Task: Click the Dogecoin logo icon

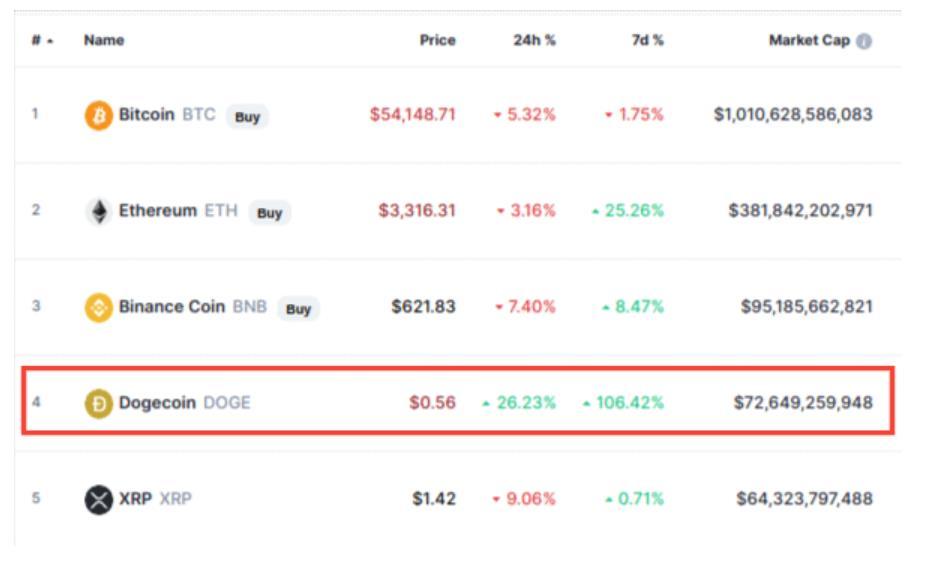Action: pyautogui.click(x=98, y=404)
